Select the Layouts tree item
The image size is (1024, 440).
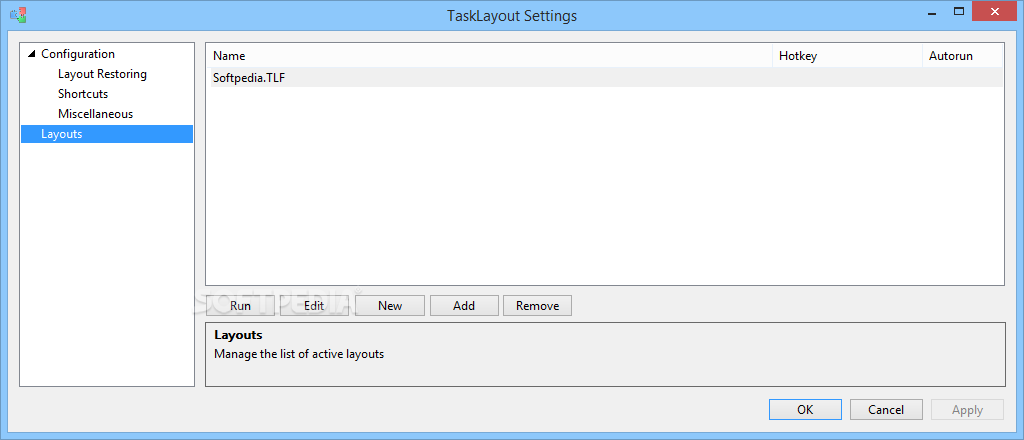click(x=107, y=134)
